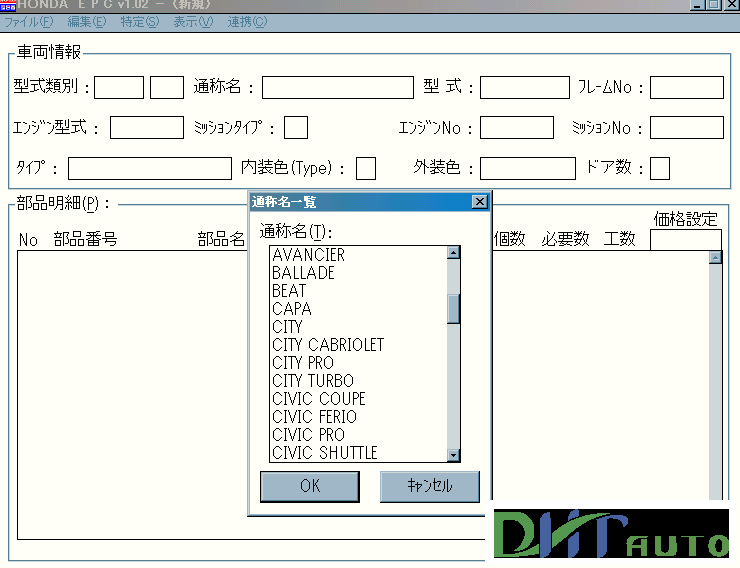
Task: Click the キャンセル button
Action: tap(430, 486)
